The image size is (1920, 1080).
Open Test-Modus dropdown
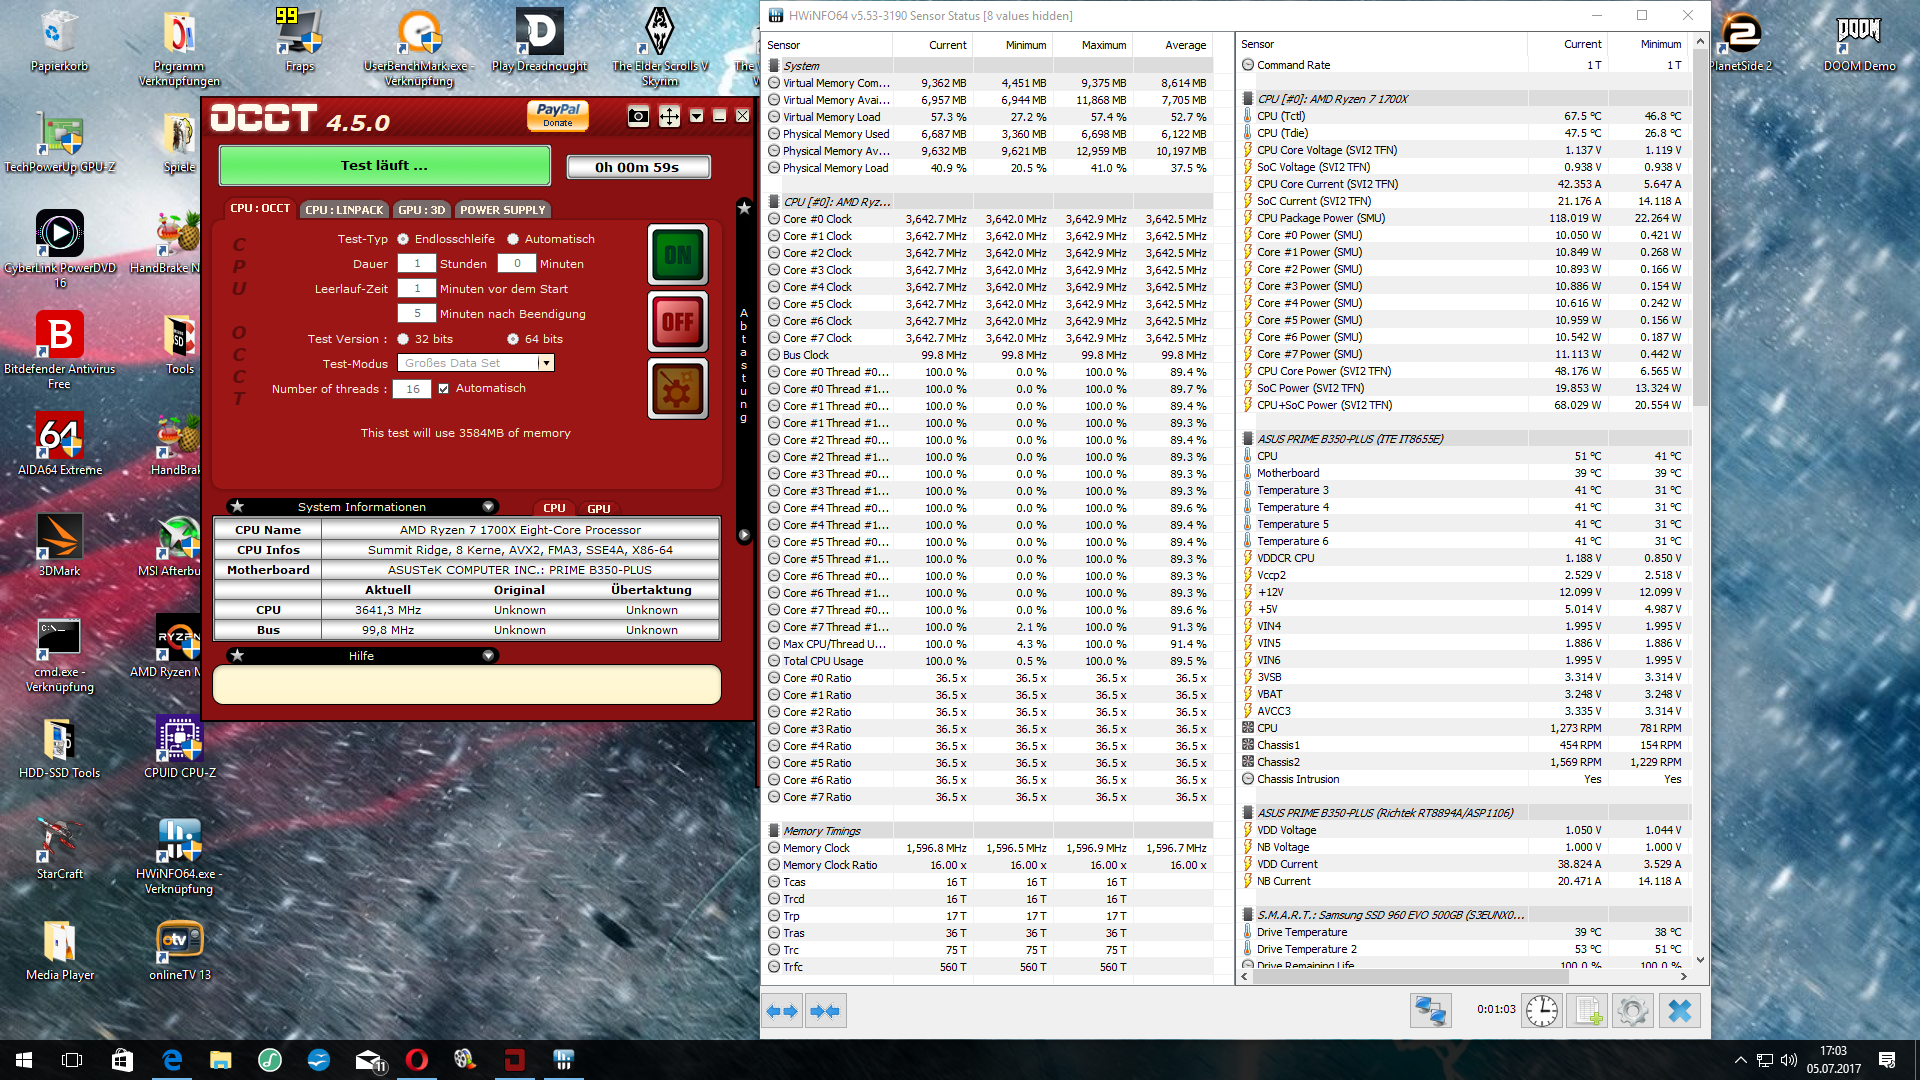546,363
